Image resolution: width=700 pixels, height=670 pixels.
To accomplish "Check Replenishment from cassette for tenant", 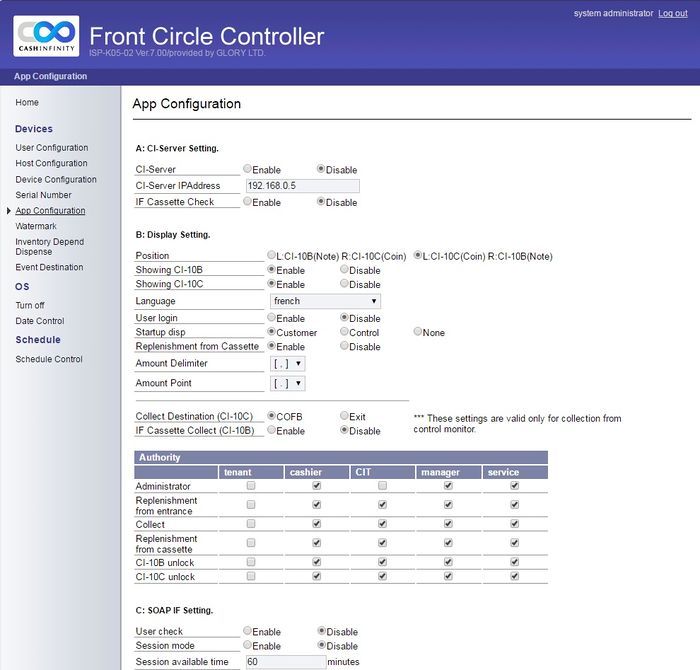I will [x=251, y=543].
